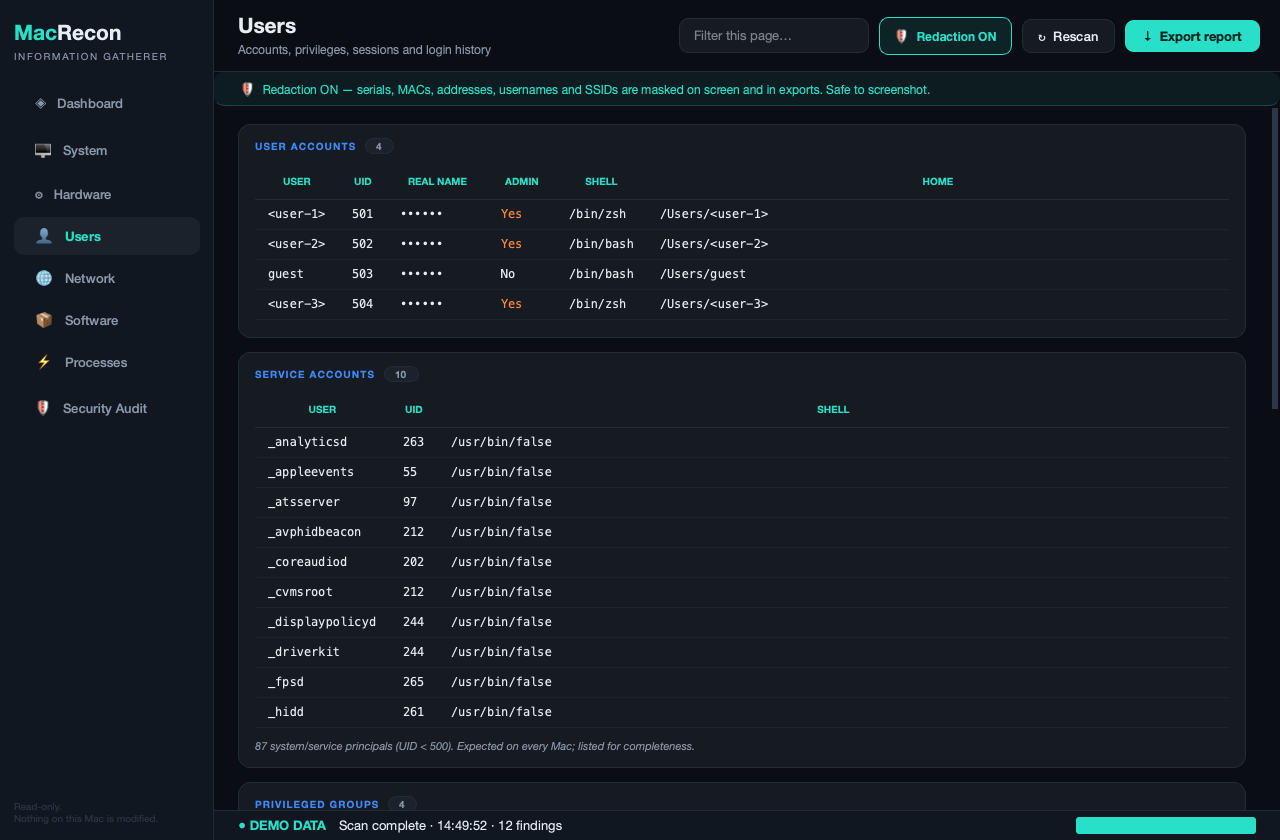Click the Software package icon
The image size is (1280, 840).
(44, 320)
